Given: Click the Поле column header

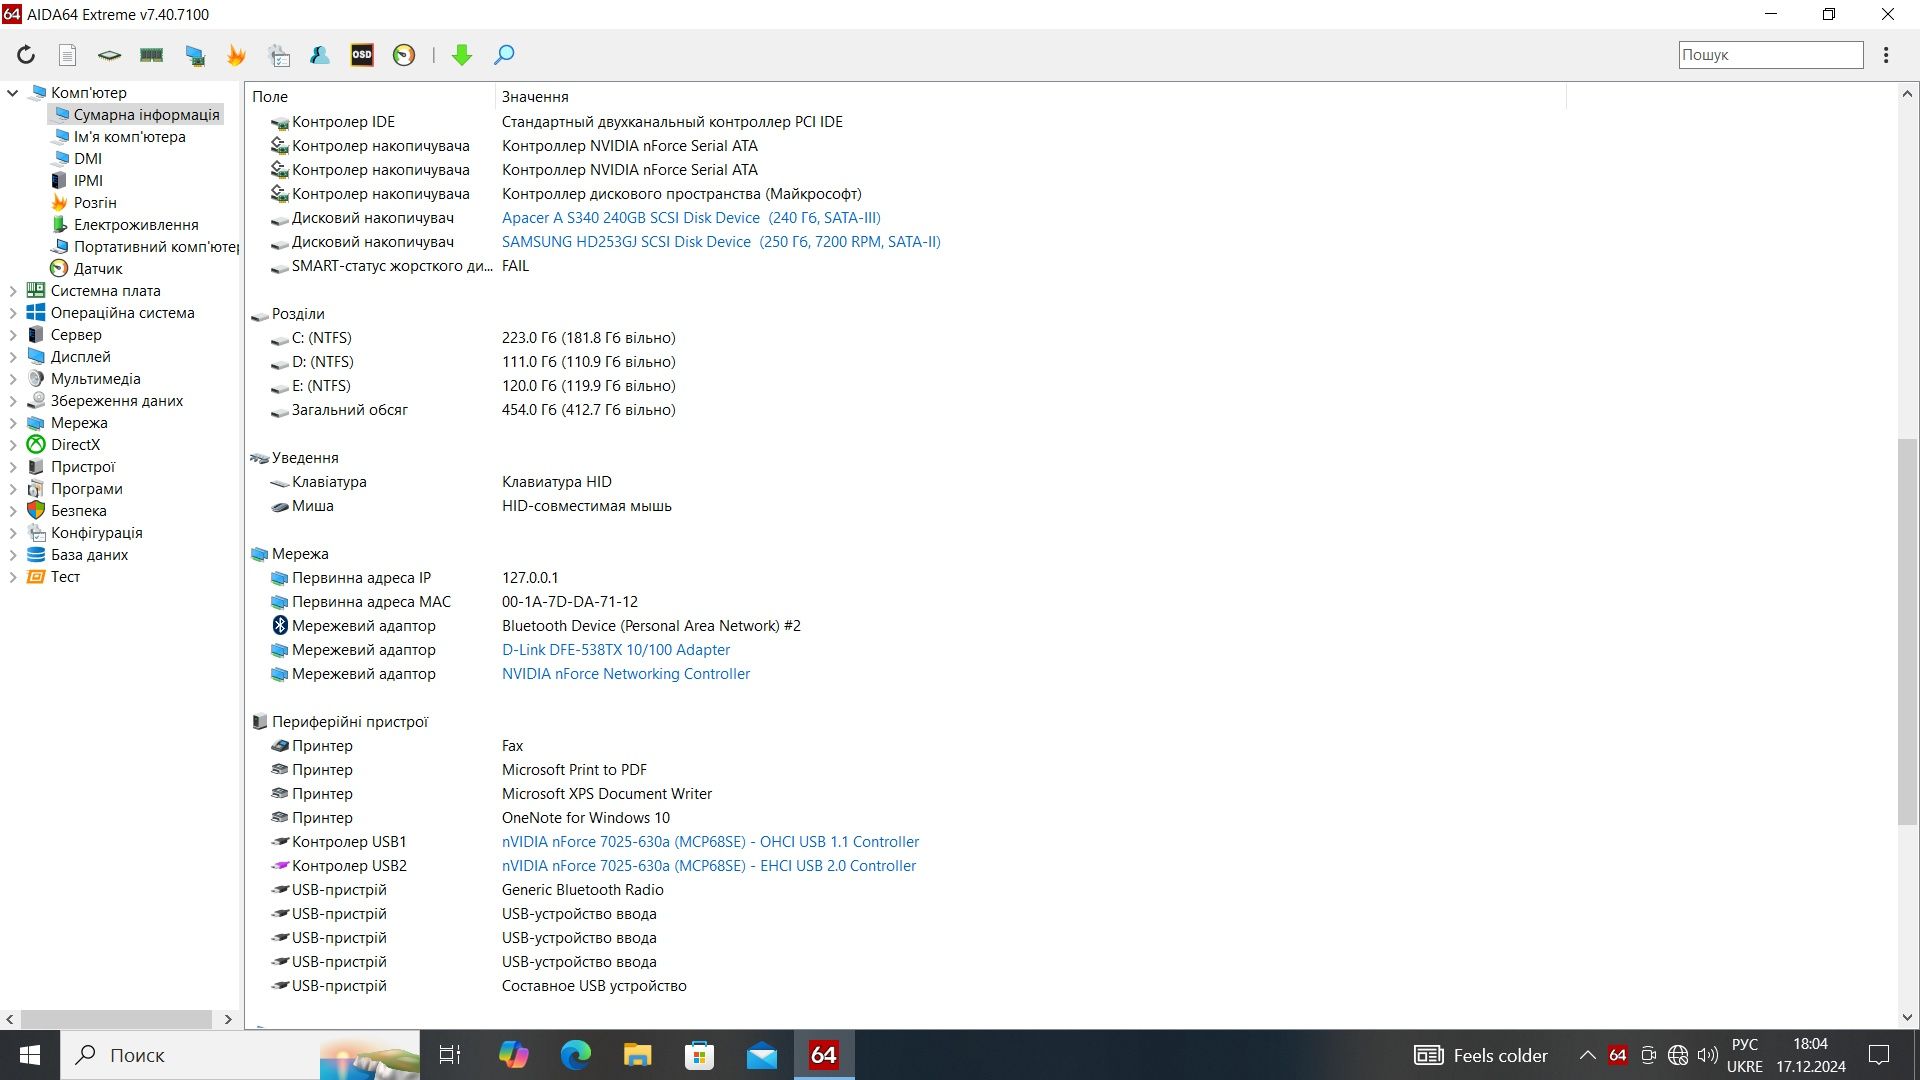Looking at the screenshot, I should click(370, 97).
